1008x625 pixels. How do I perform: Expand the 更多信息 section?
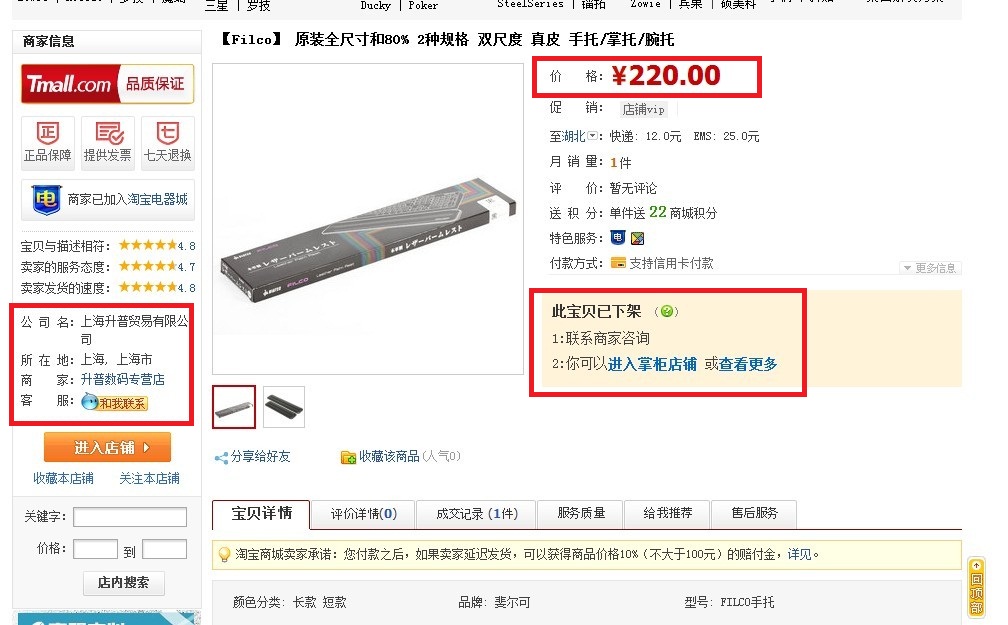[930, 267]
